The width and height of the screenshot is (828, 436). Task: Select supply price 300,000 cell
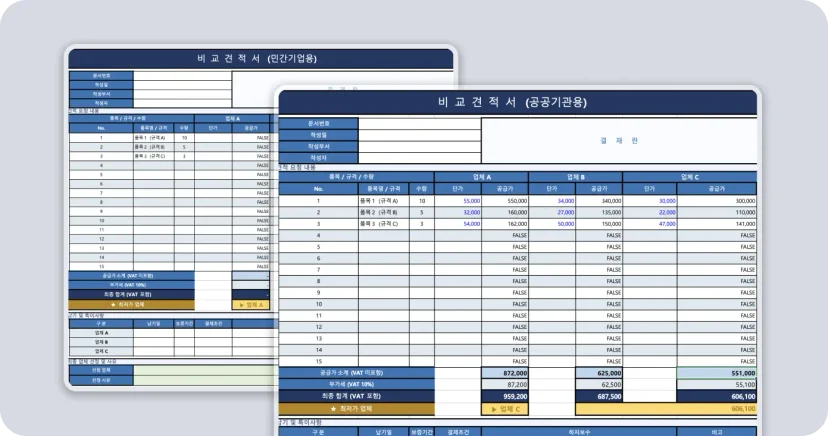point(717,201)
